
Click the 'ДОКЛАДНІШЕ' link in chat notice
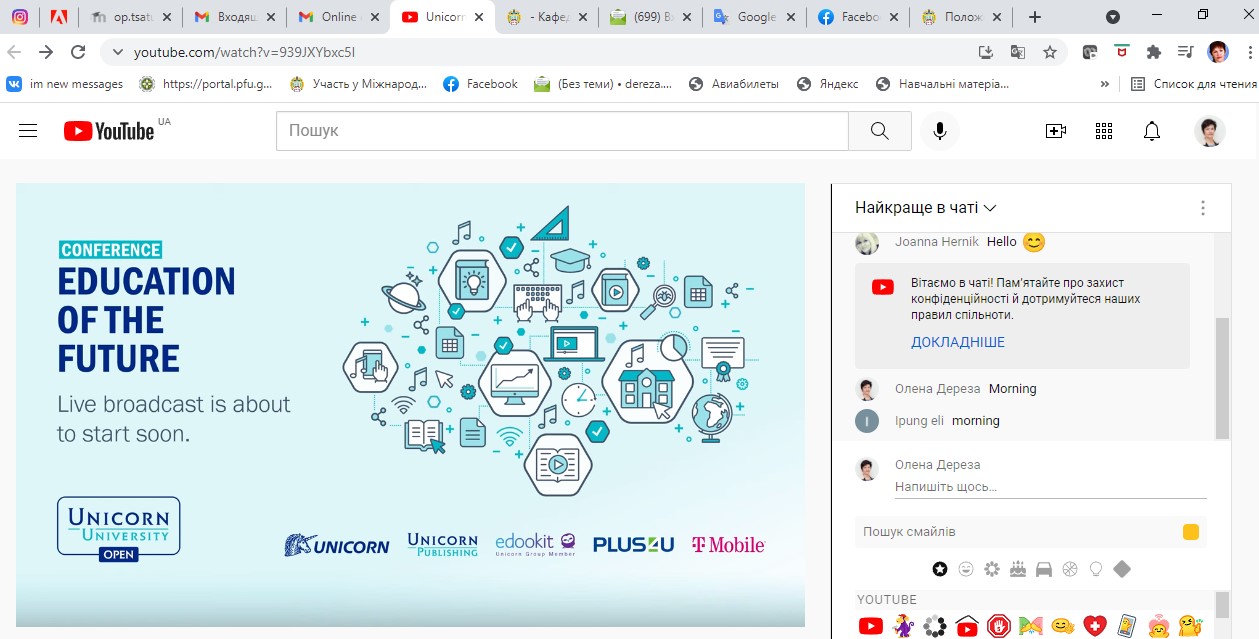coord(957,342)
